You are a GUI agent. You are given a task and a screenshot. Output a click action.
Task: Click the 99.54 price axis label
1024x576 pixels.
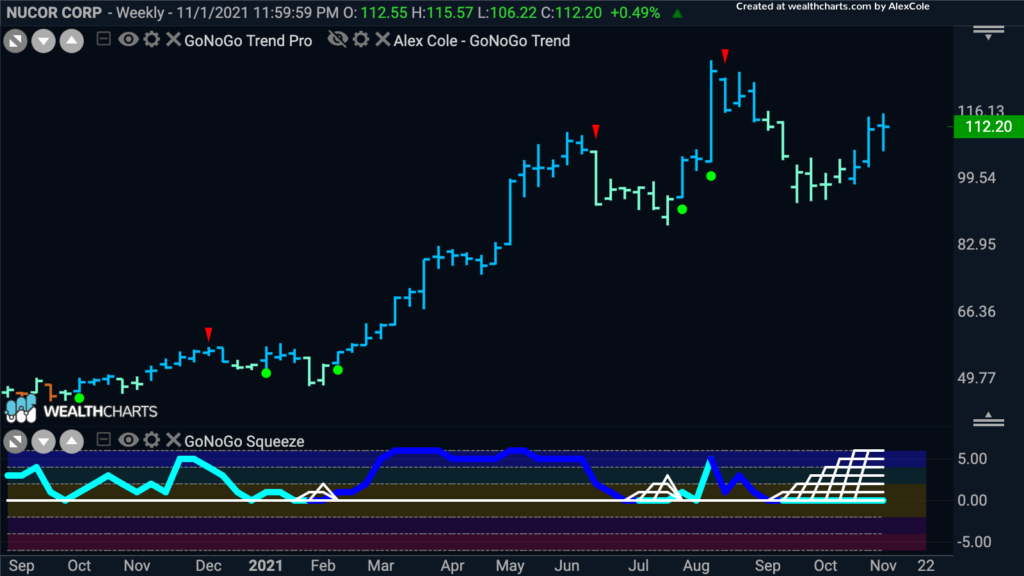[x=976, y=178]
